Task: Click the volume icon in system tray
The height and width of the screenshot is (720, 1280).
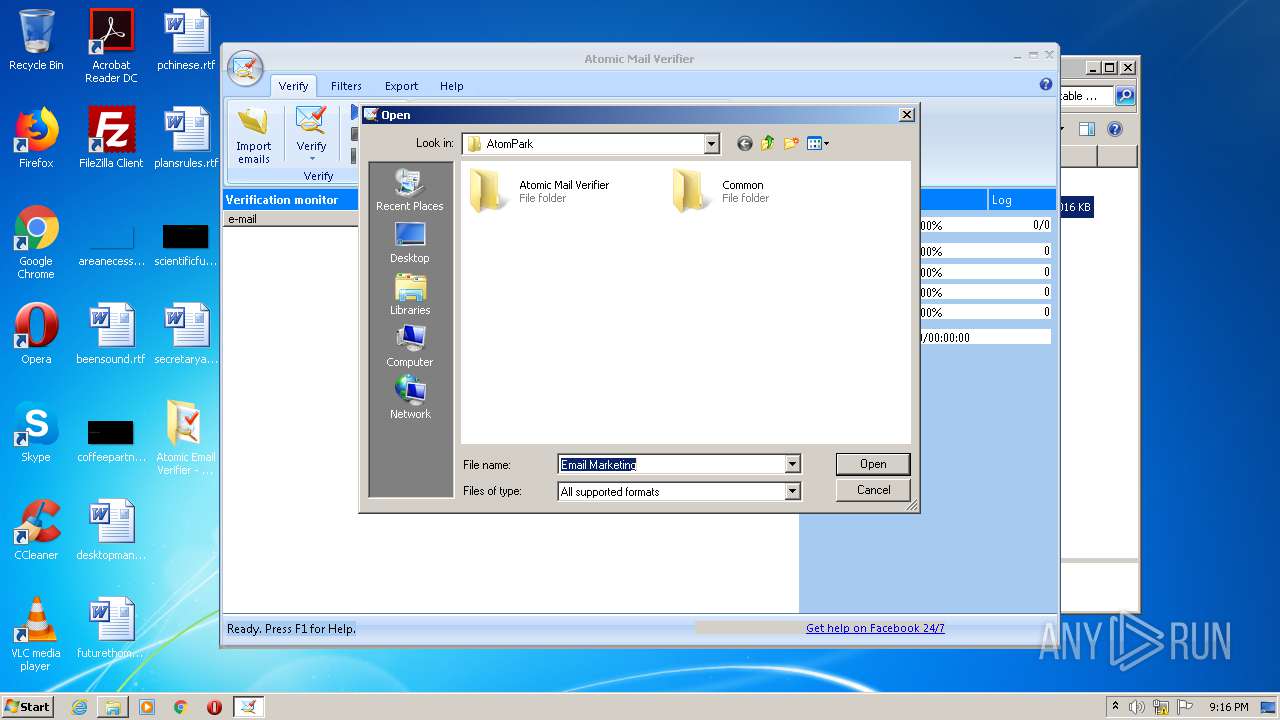Action: pyautogui.click(x=1137, y=707)
